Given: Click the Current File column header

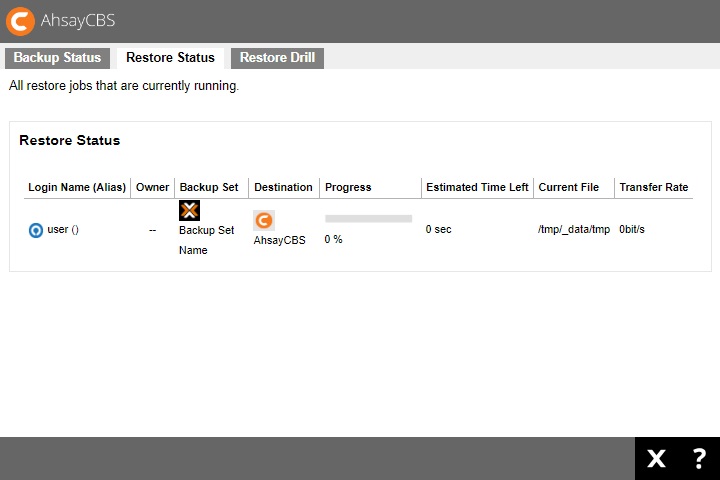Looking at the screenshot, I should 568,187.
